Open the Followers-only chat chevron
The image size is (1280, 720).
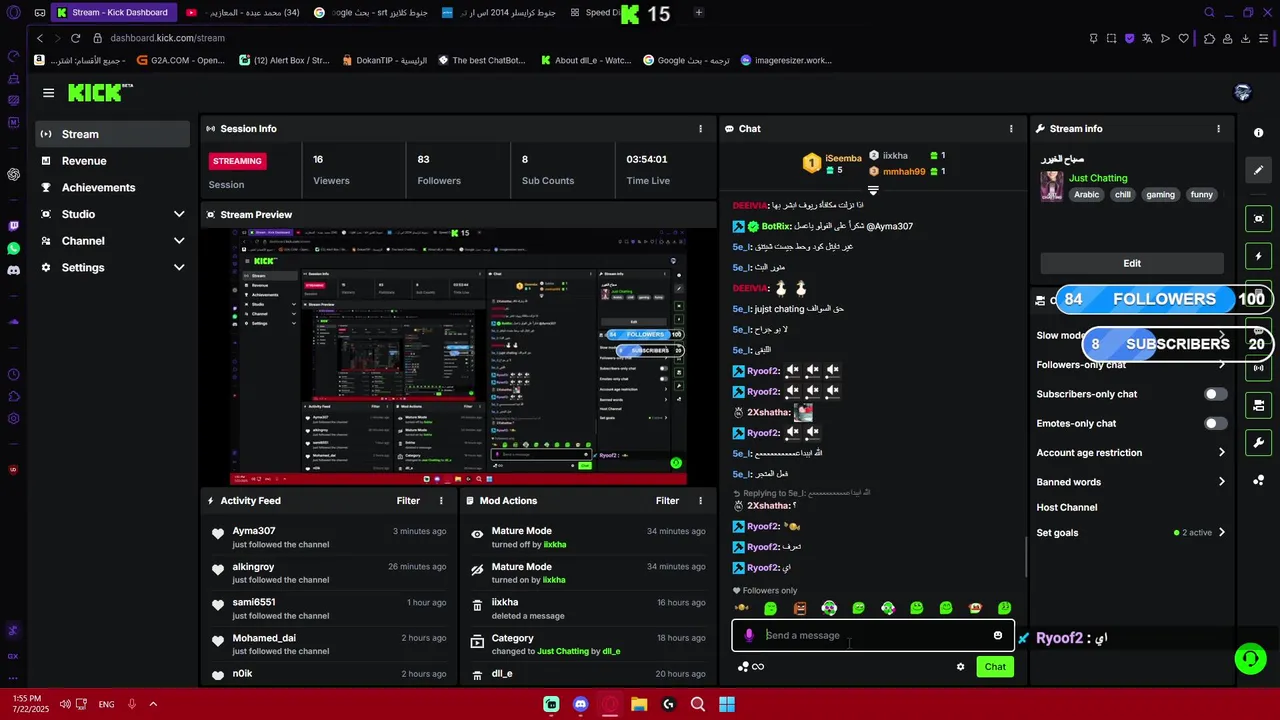tap(1221, 365)
